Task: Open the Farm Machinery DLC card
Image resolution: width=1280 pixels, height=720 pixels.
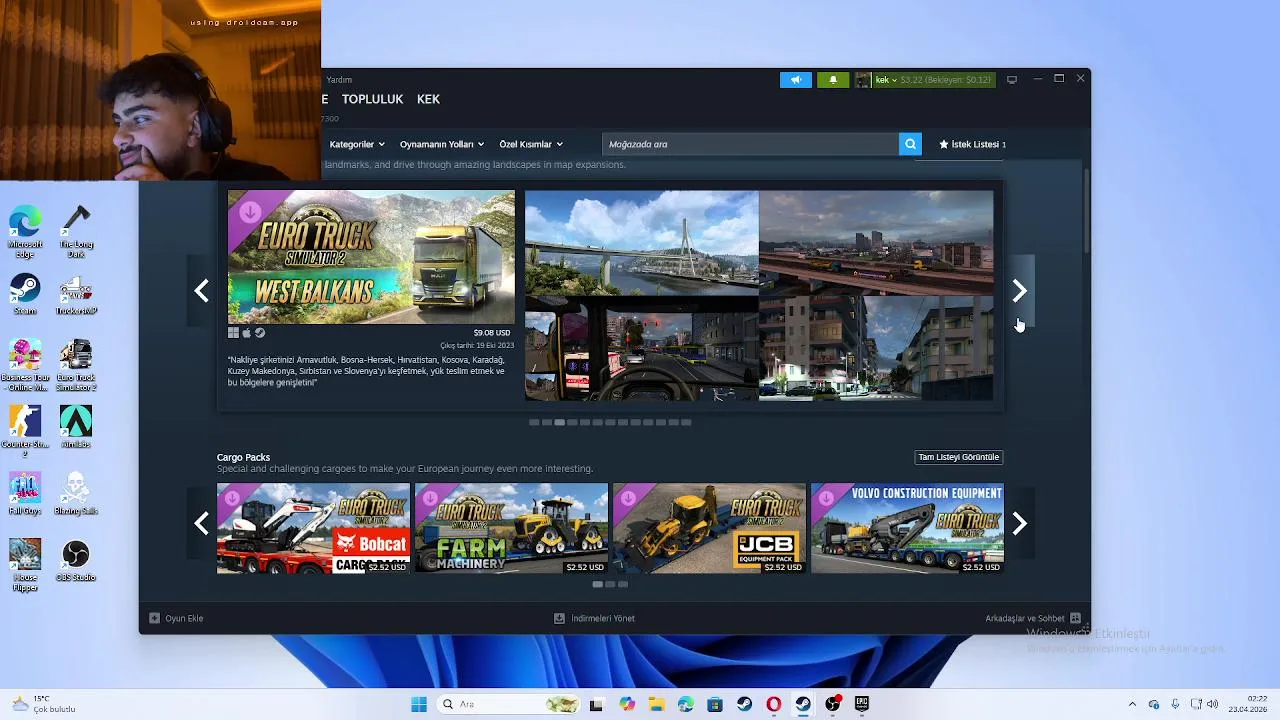Action: click(x=511, y=528)
